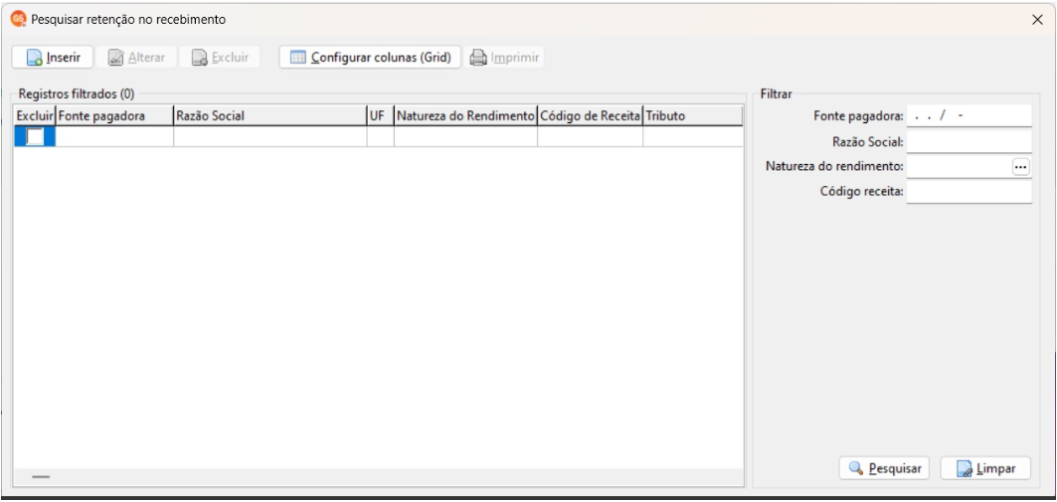Click the Código de Receita column header
The height and width of the screenshot is (502, 1057).
coord(590,116)
